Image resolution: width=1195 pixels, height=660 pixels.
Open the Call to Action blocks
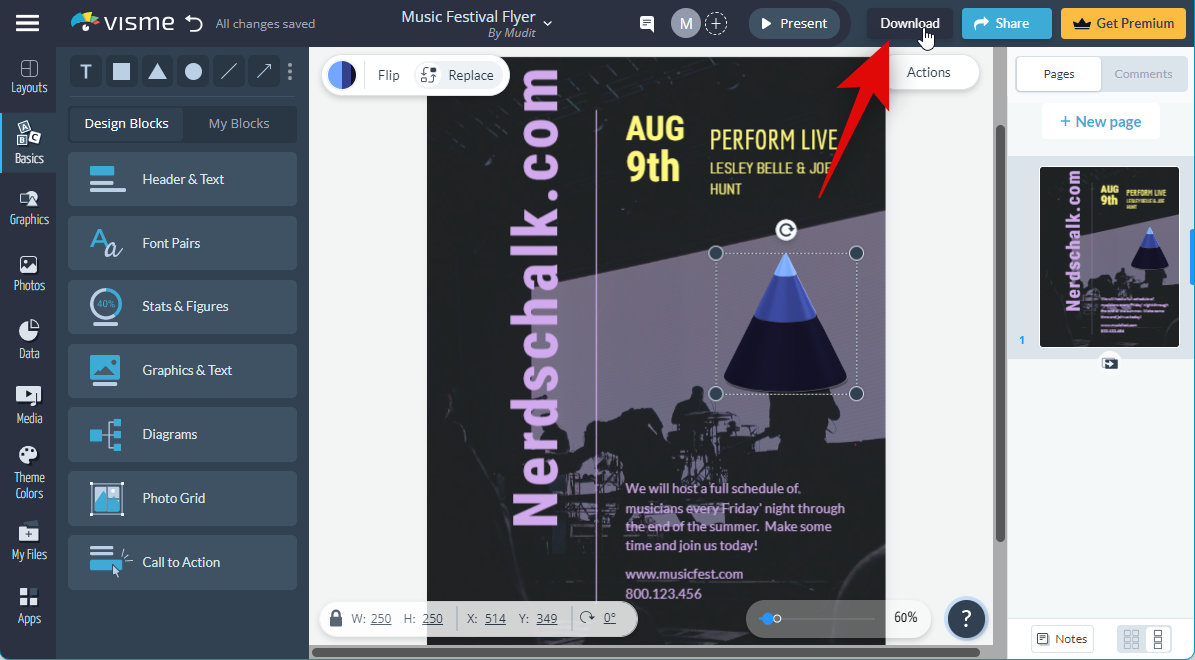pyautogui.click(x=182, y=562)
